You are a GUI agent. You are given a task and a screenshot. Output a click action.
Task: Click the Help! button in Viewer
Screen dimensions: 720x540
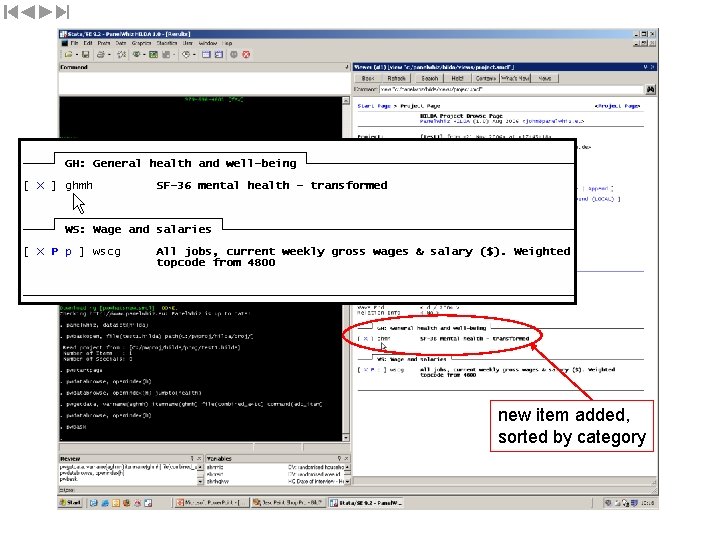(457, 79)
